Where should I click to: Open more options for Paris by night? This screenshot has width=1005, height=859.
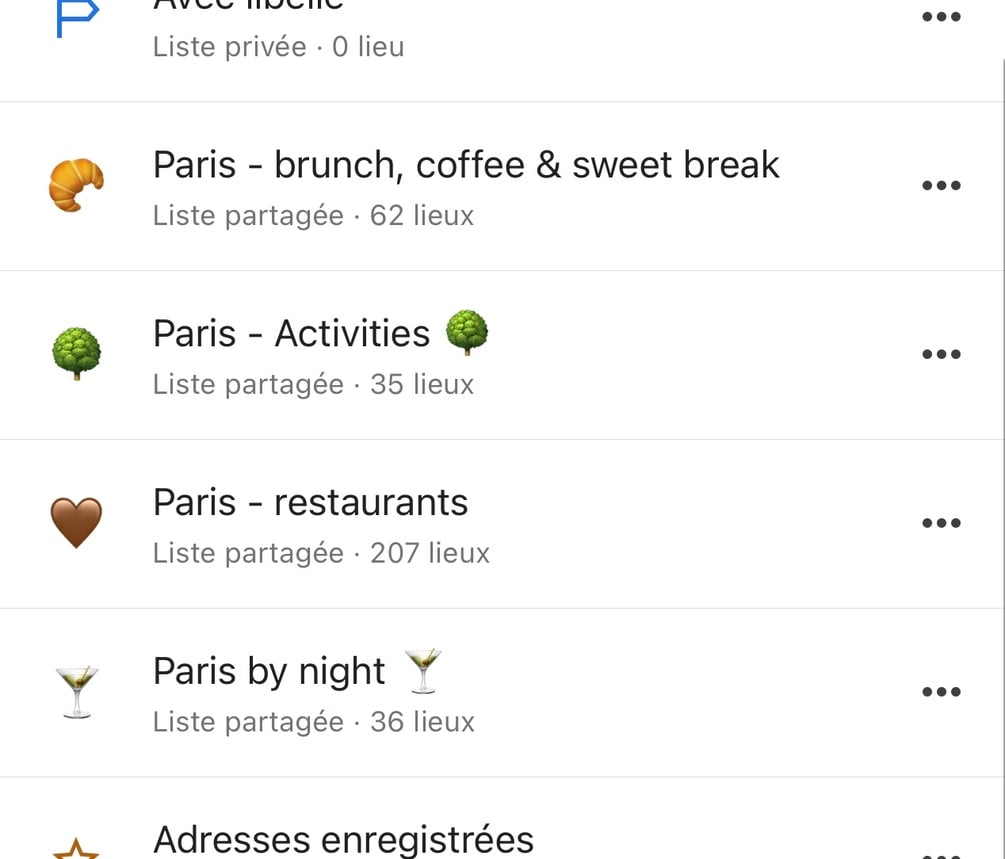941,691
